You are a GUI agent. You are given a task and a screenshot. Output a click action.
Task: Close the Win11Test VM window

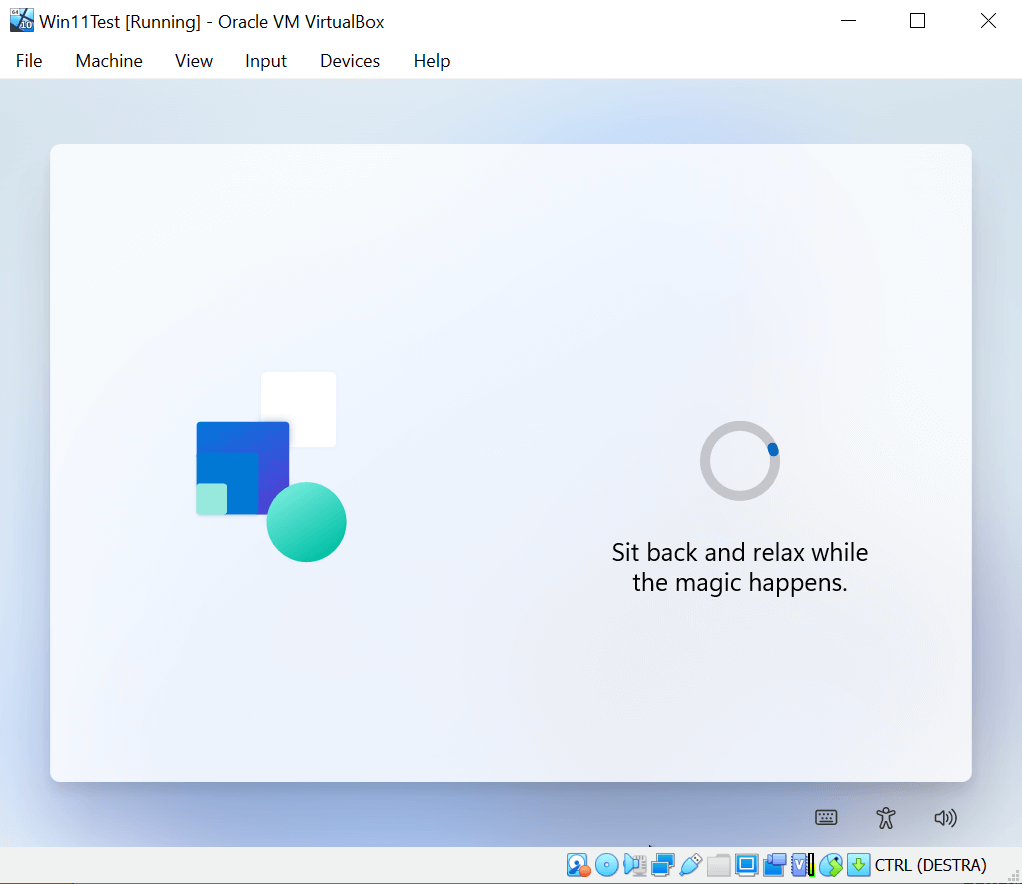[x=988, y=21]
